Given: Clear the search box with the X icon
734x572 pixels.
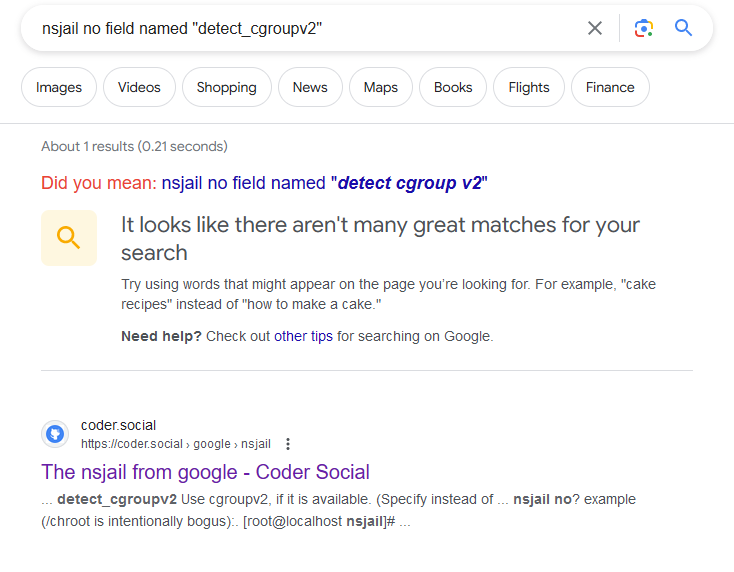Looking at the screenshot, I should click(x=595, y=28).
